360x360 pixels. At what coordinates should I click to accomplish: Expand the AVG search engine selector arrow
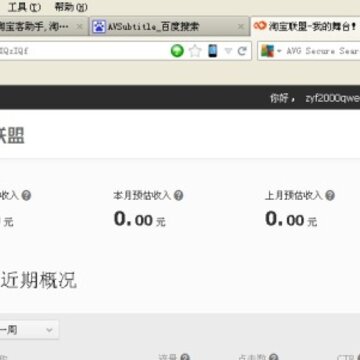[x=279, y=51]
